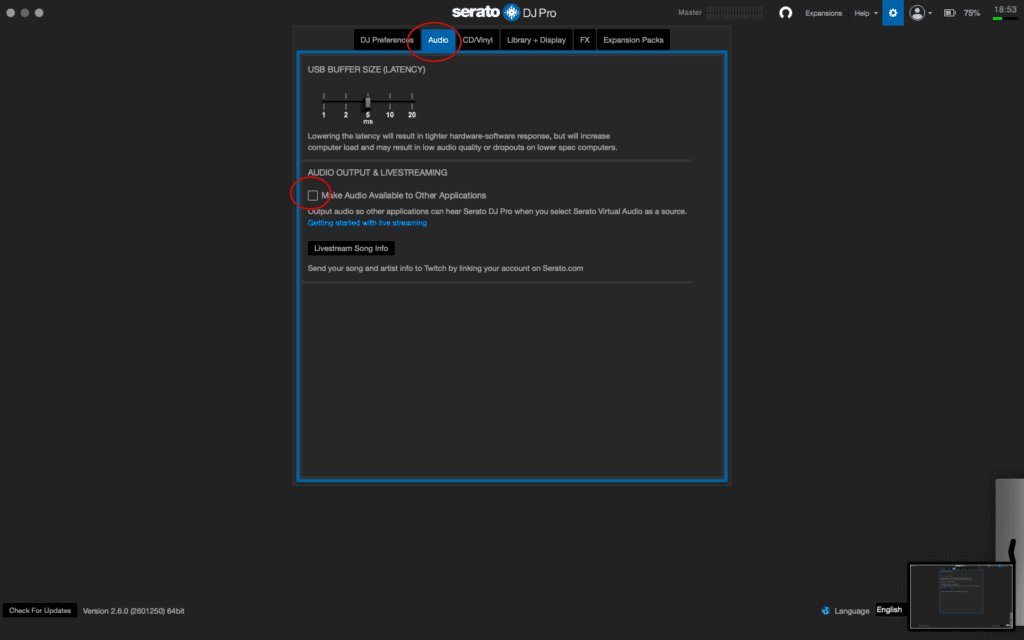Click the battery status icon
The height and width of the screenshot is (640, 1024).
tap(950, 13)
